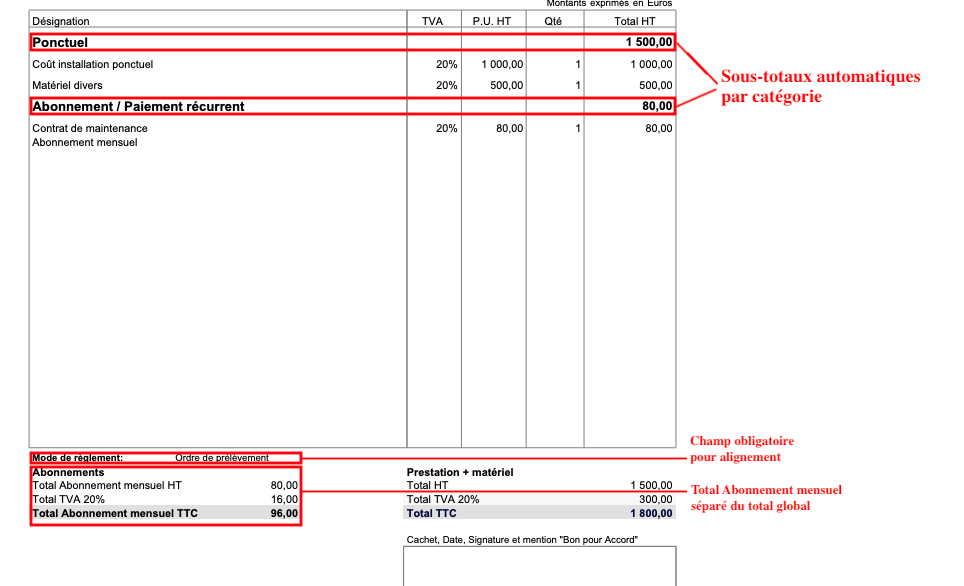Click the TVA column header

pos(432,21)
